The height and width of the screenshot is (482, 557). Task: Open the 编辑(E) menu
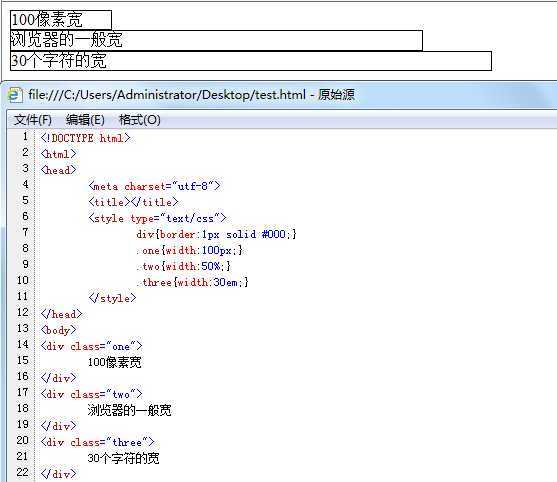85,120
